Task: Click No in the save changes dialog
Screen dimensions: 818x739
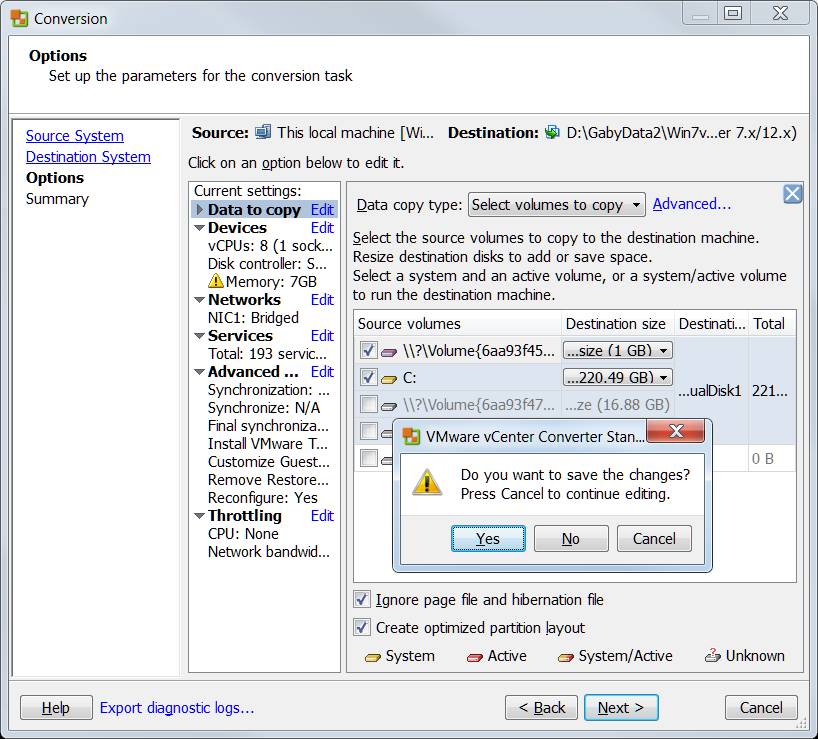Action: pyautogui.click(x=571, y=538)
